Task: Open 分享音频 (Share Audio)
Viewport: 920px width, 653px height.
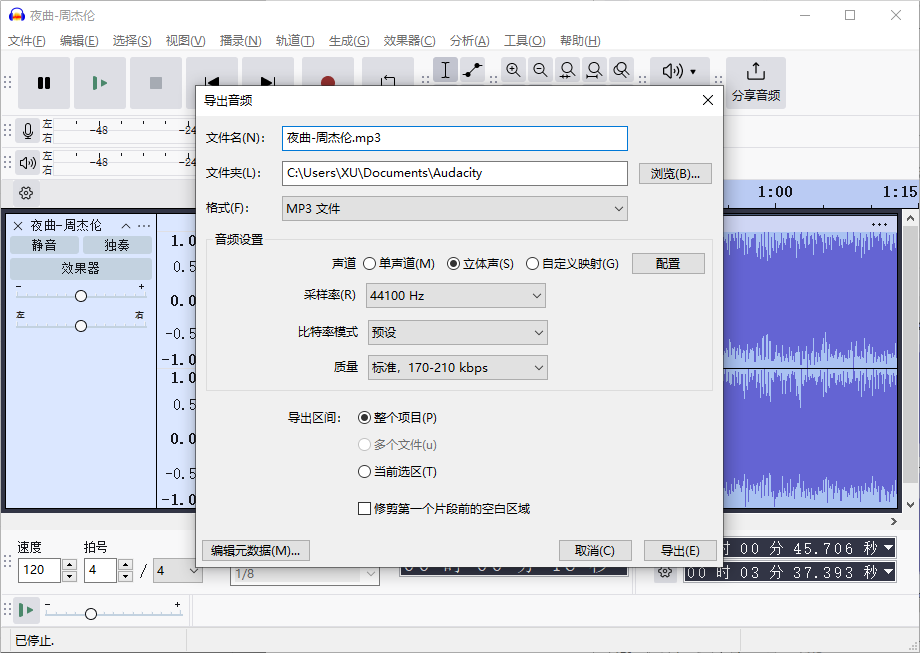Action: tap(755, 82)
